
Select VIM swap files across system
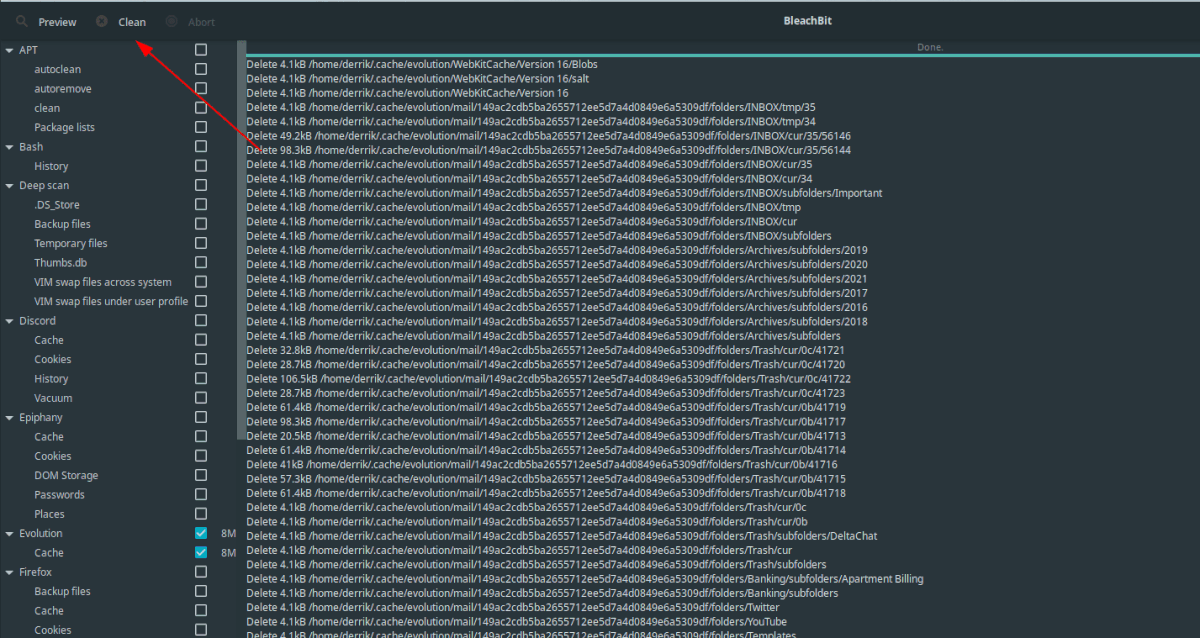[x=103, y=282]
